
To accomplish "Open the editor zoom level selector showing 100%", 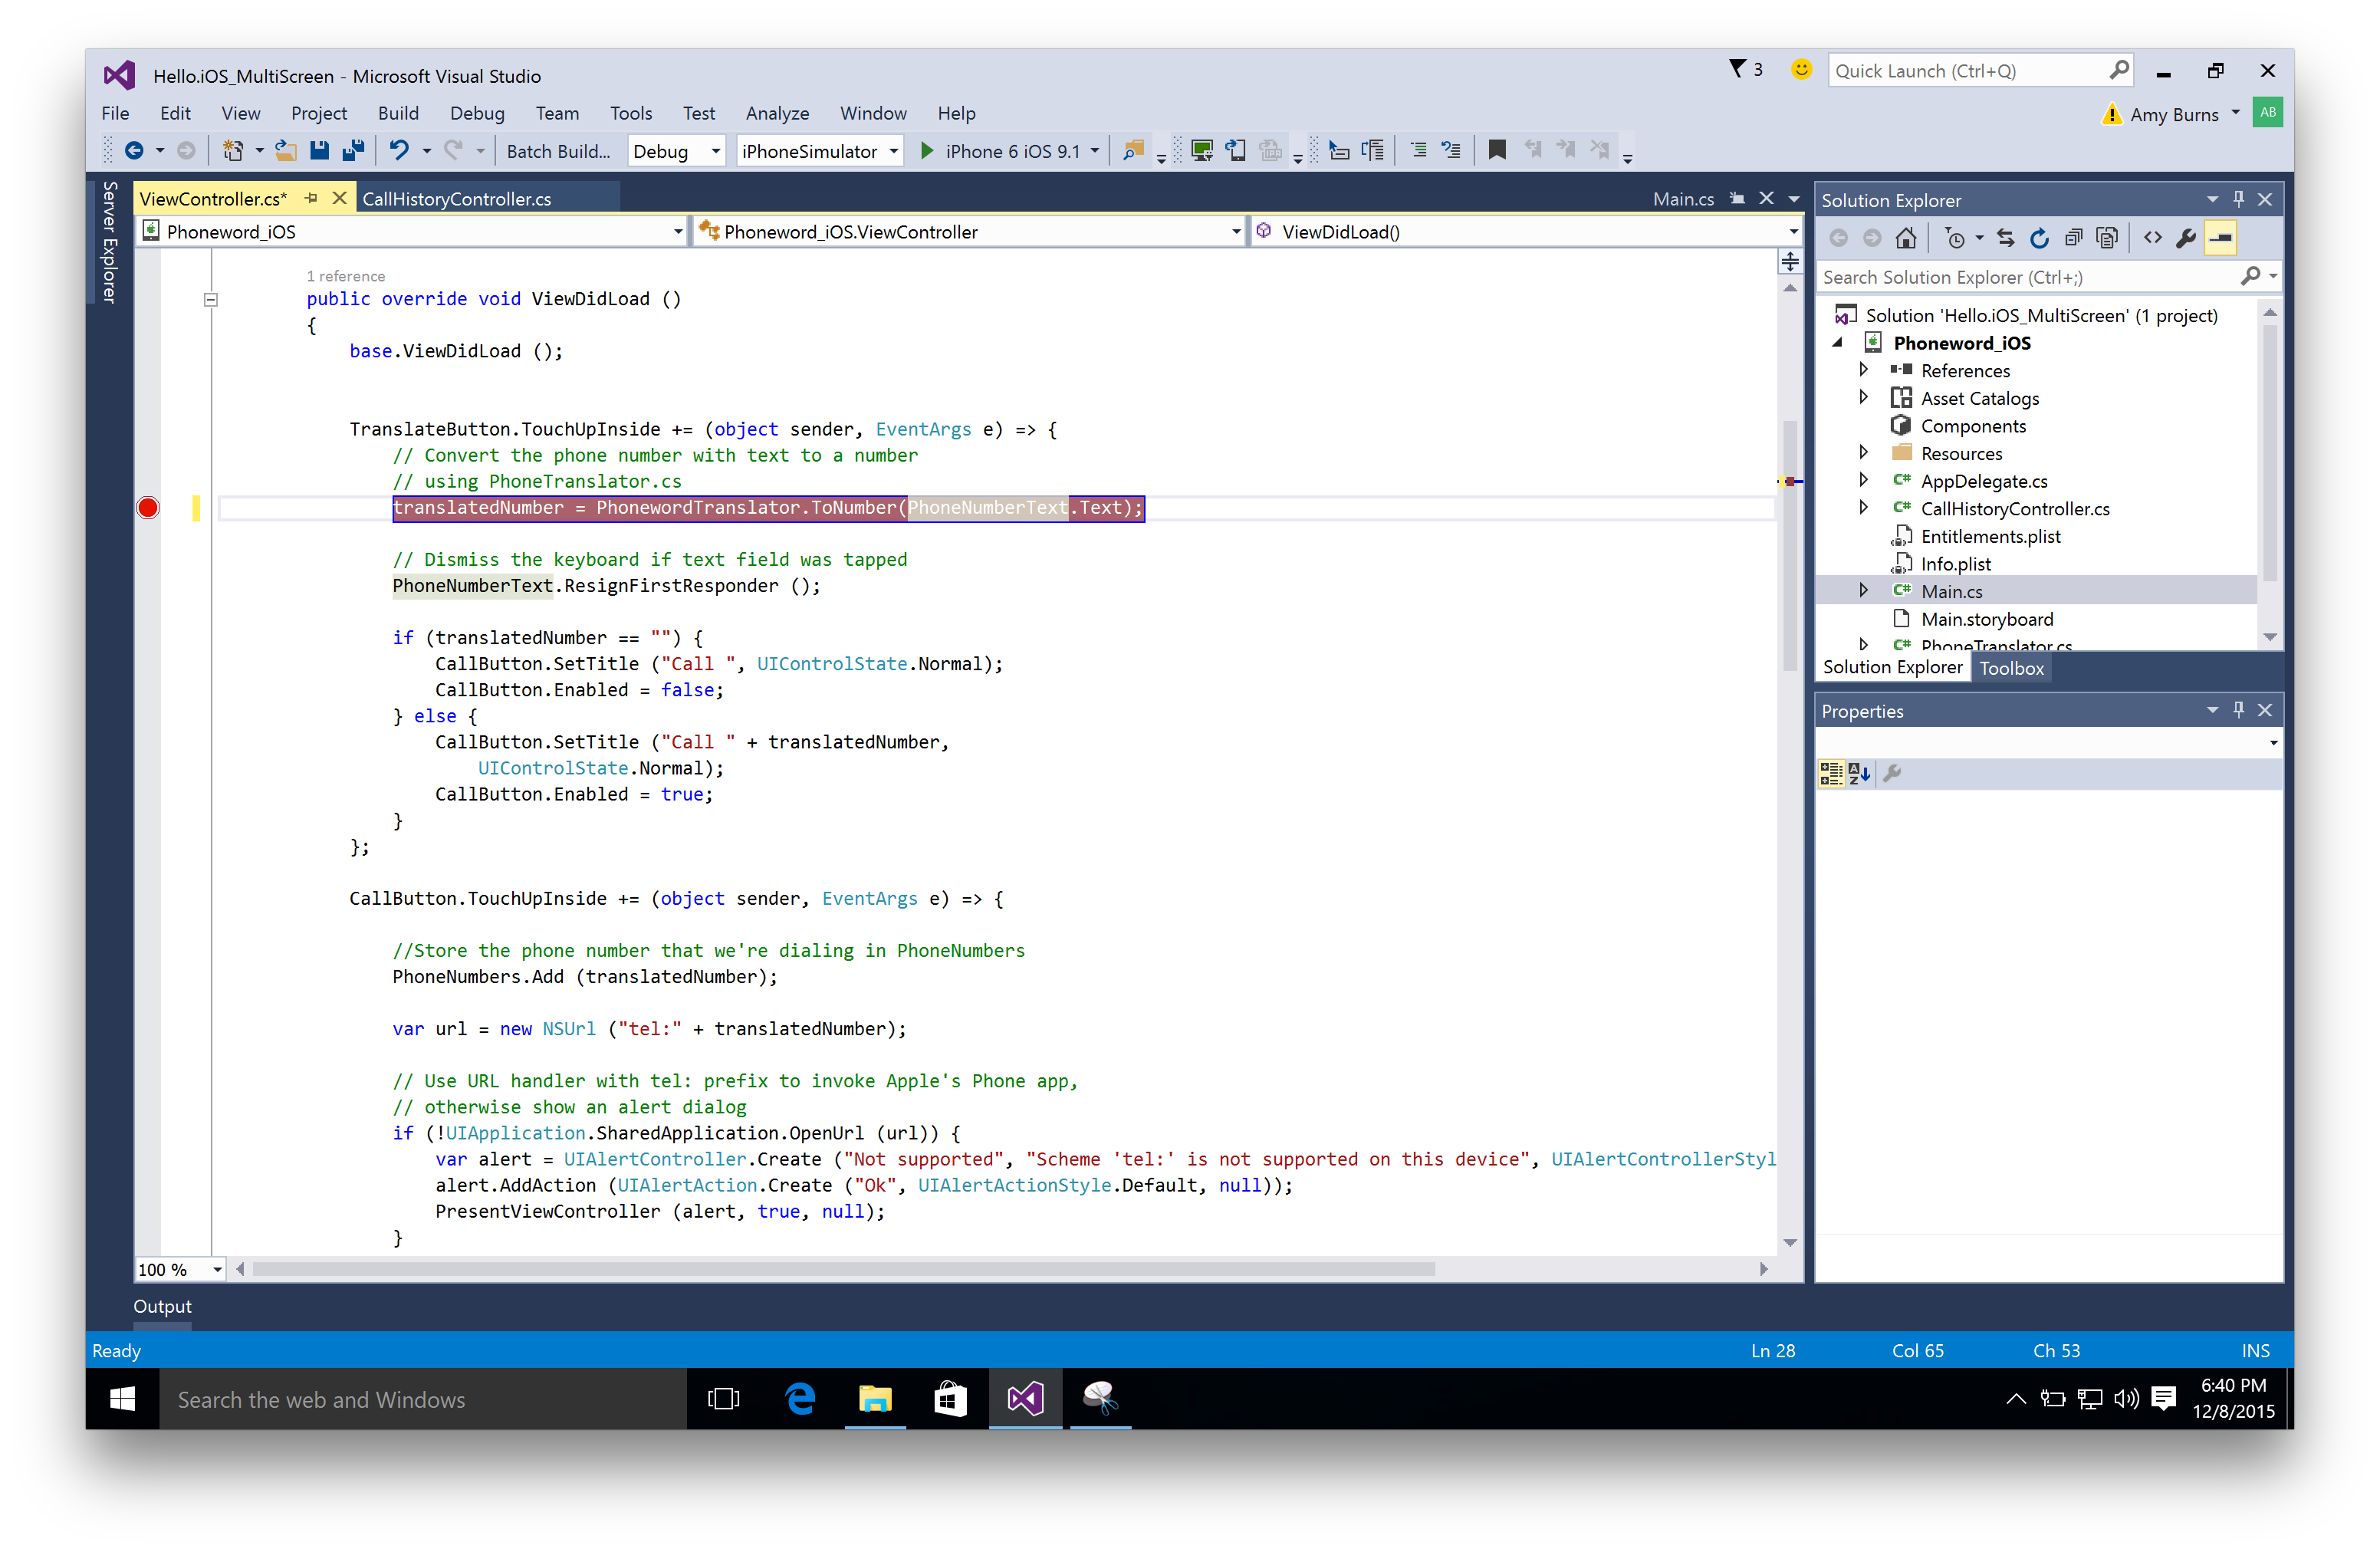I will pos(180,1268).
